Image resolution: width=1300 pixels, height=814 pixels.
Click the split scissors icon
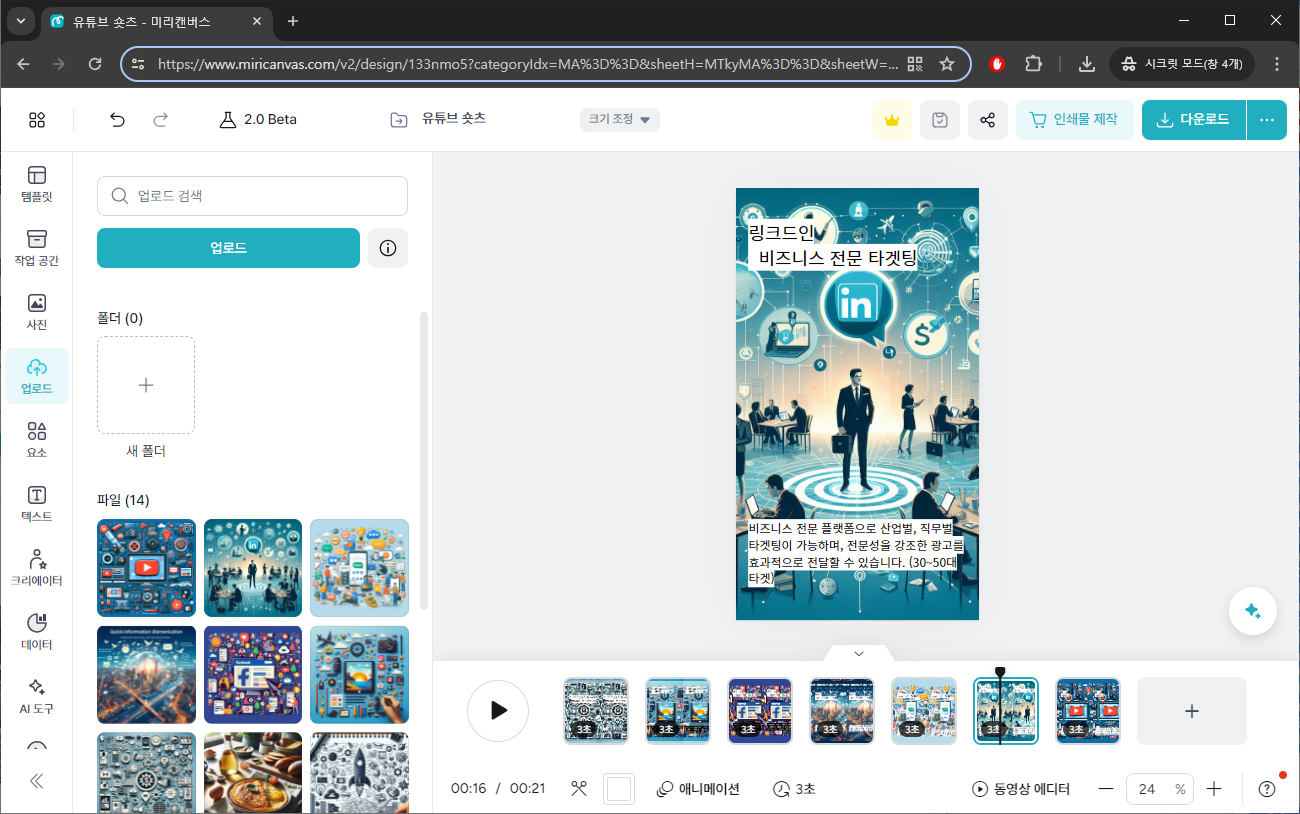pyautogui.click(x=578, y=789)
